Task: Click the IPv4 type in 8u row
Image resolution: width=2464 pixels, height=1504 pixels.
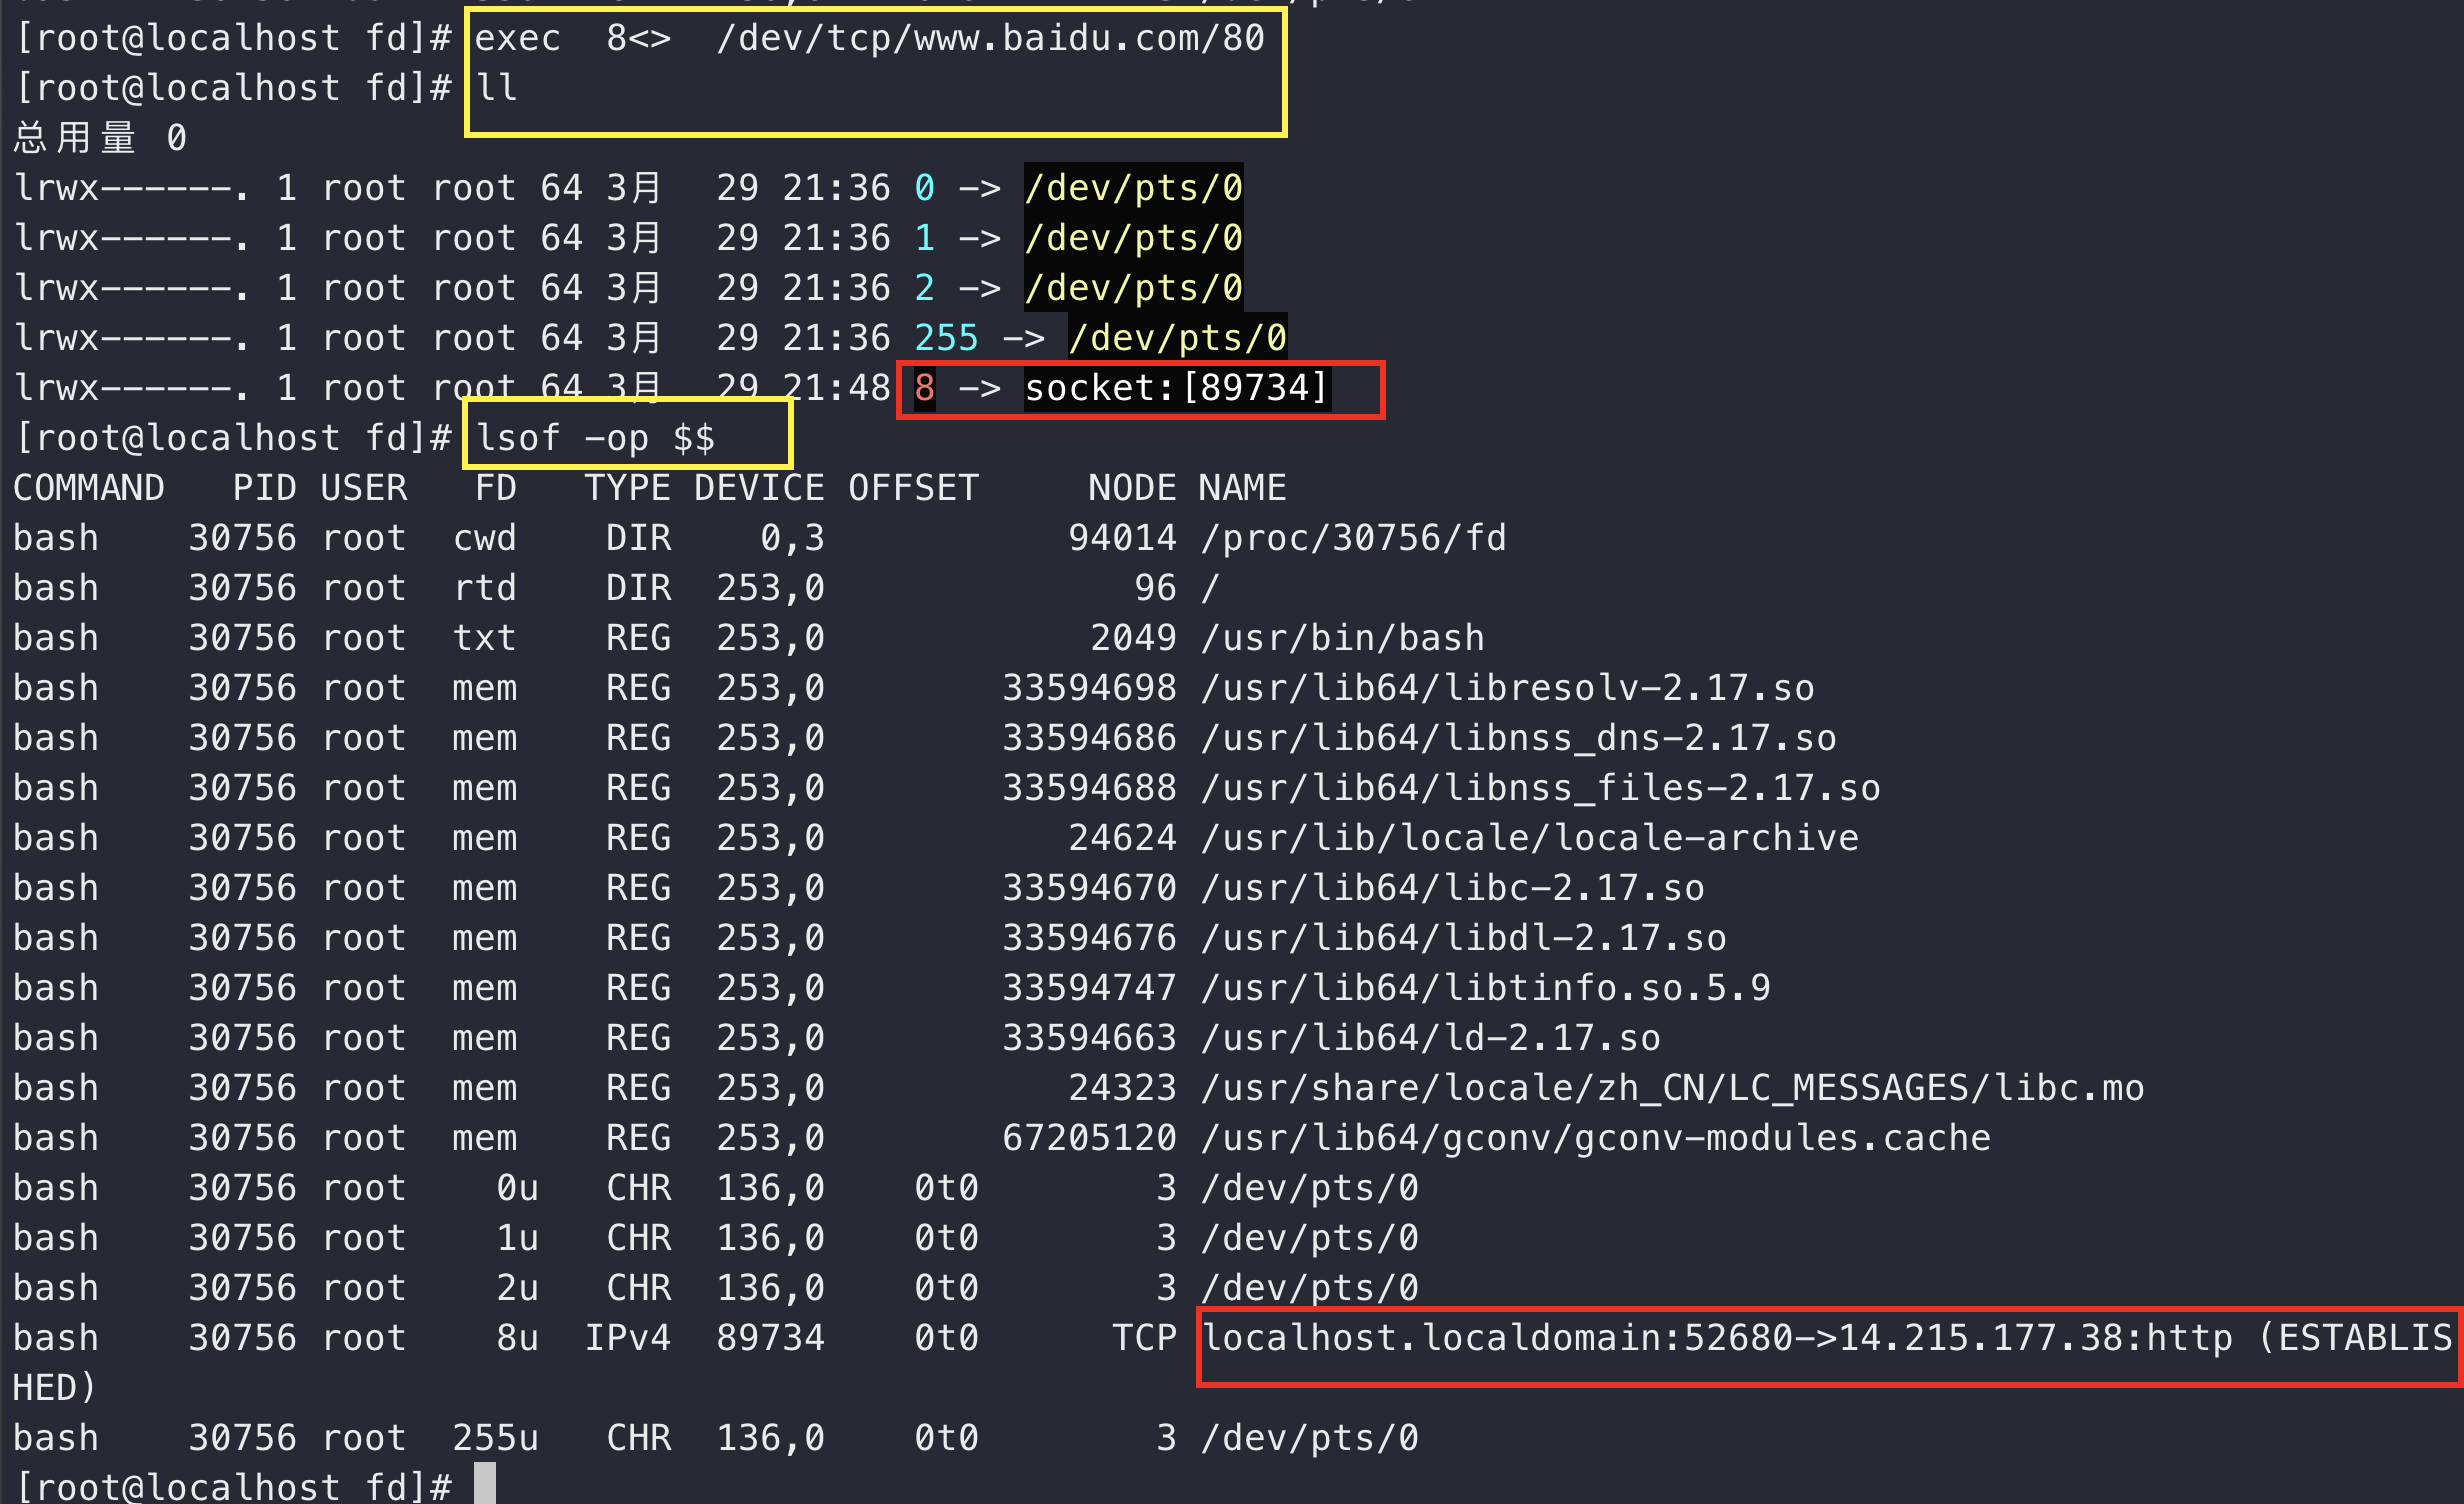Action: (627, 1338)
